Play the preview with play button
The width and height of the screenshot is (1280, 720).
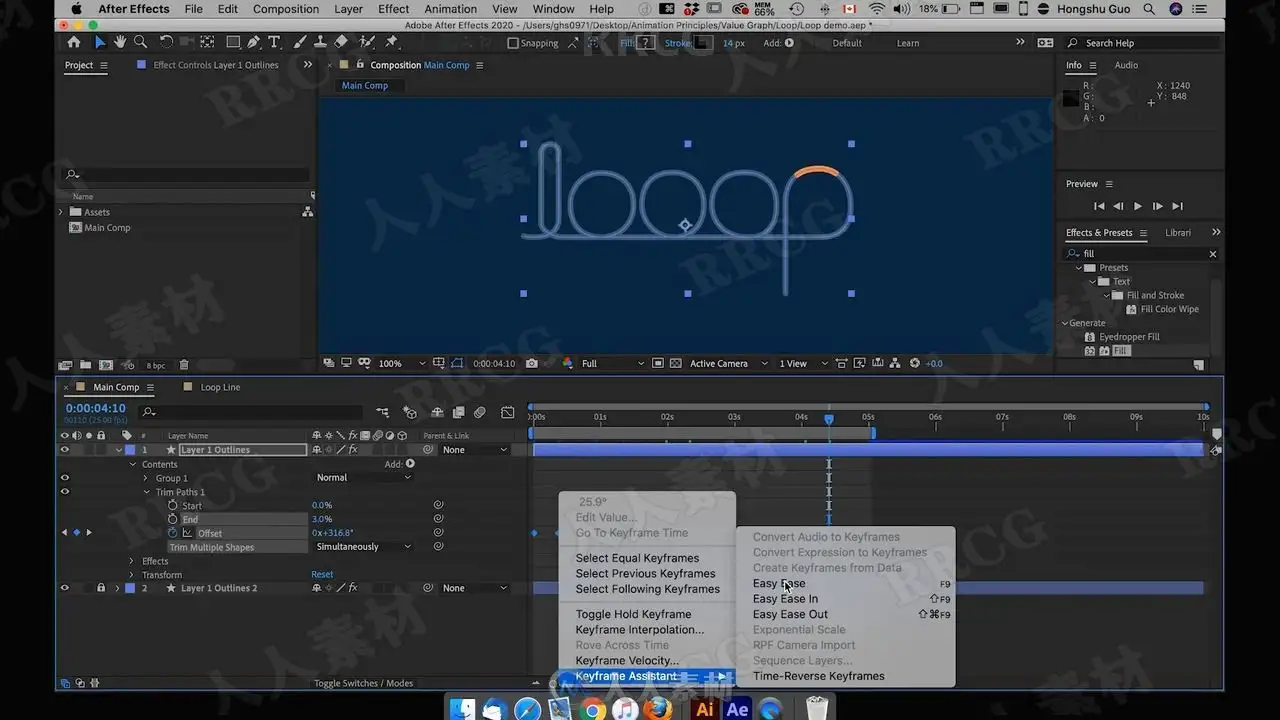point(1137,206)
